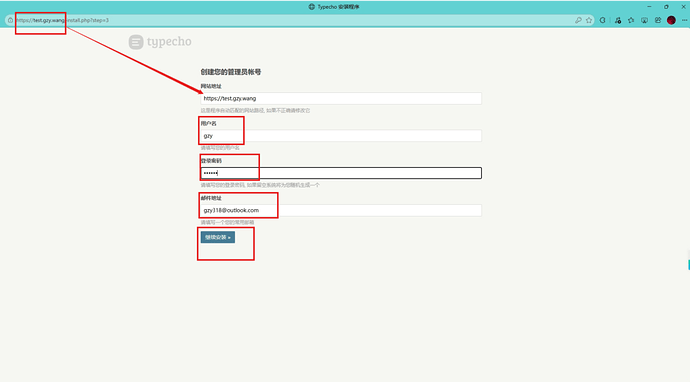Open the browser profile avatar
690x382 pixels.
click(671, 20)
